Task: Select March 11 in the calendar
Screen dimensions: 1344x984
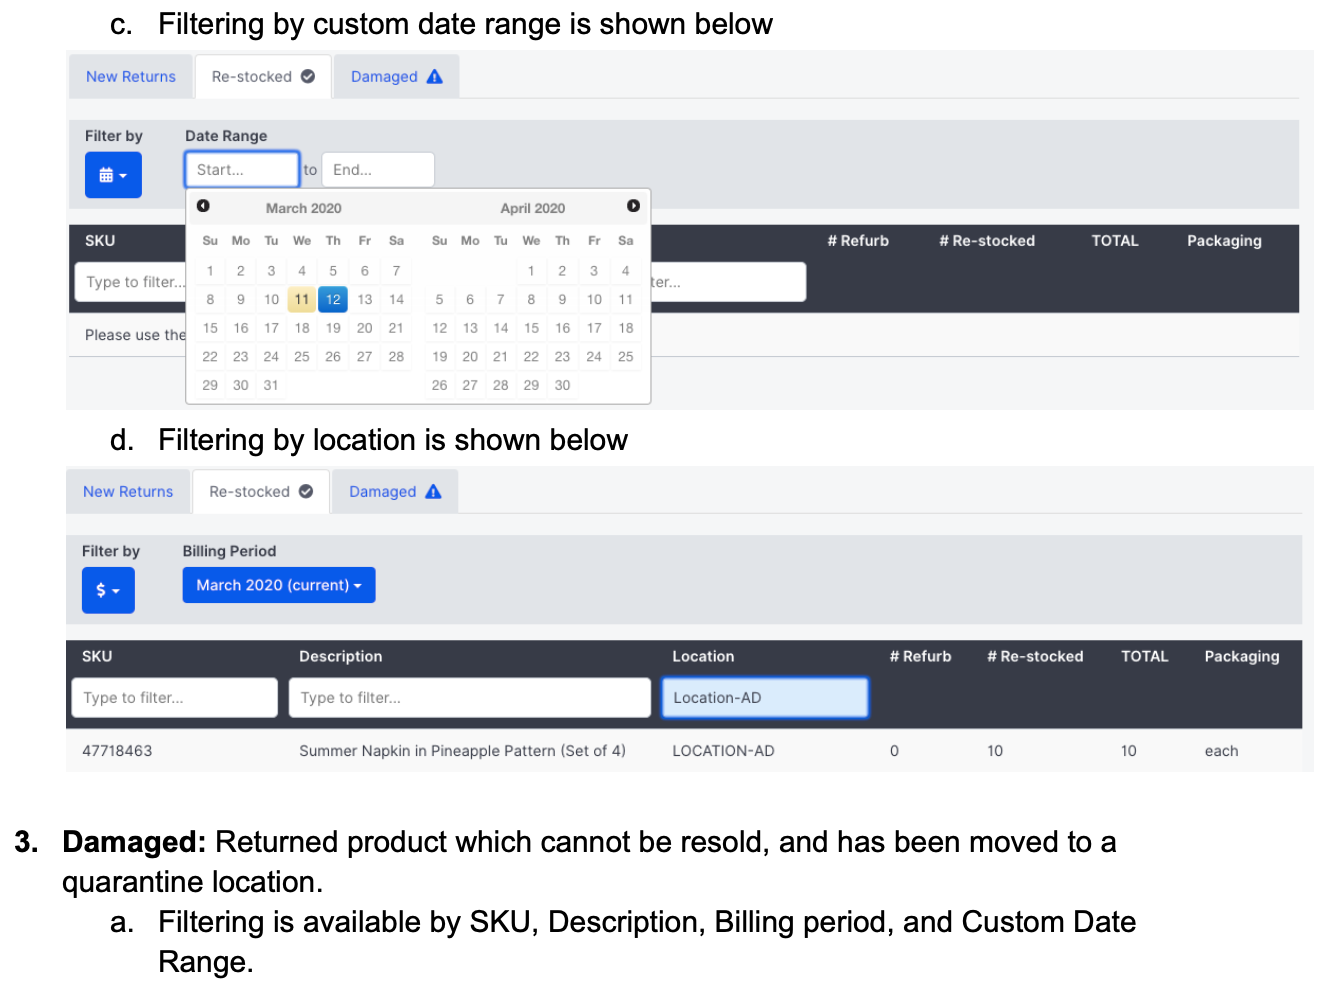Action: click(301, 299)
